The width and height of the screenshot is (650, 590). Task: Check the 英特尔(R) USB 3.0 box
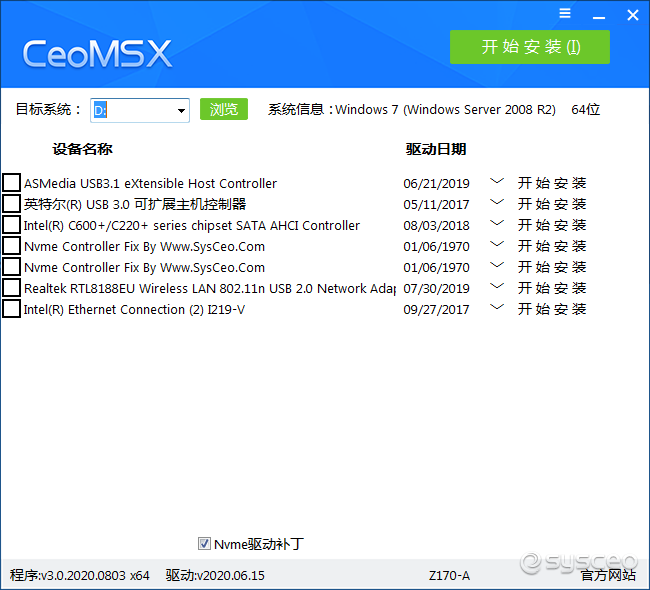click(12, 204)
